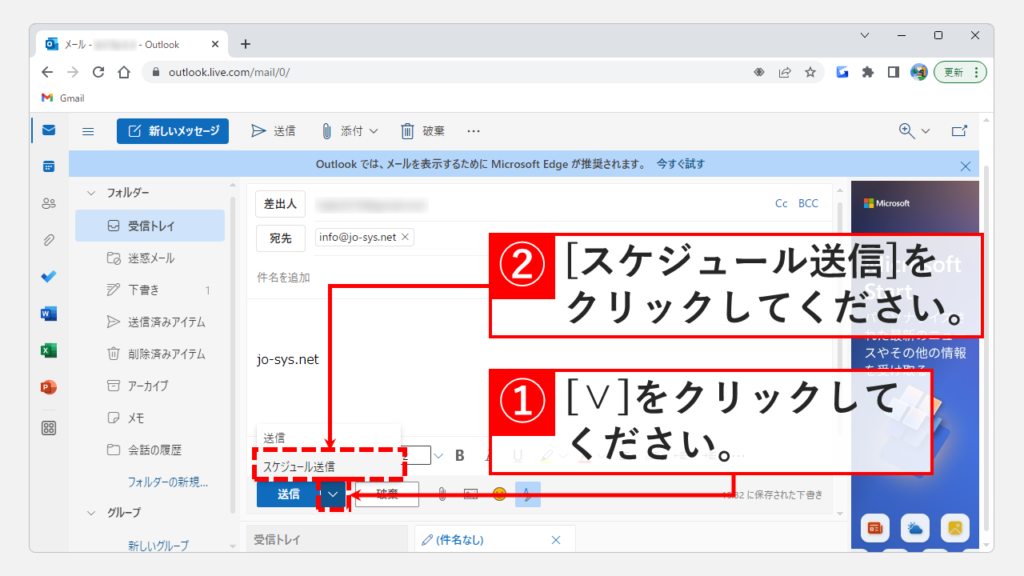Expand the send options dropdown arrow
This screenshot has height=576, width=1024.
pos(334,493)
